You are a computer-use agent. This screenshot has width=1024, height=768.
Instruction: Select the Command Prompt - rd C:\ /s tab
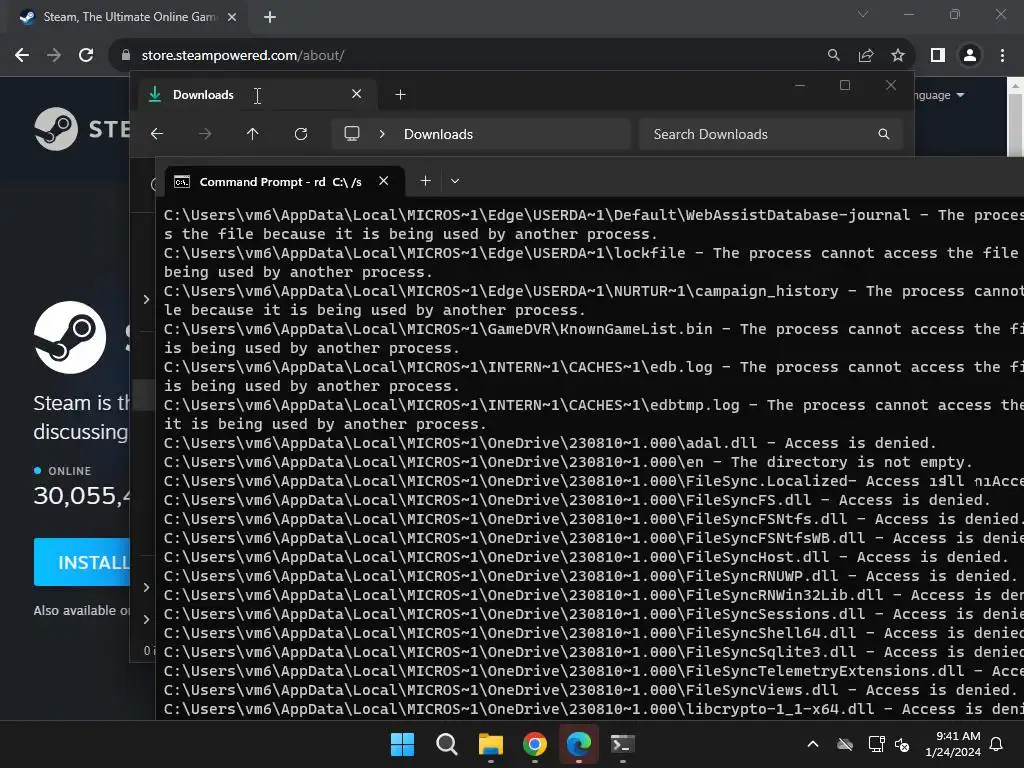click(285, 182)
